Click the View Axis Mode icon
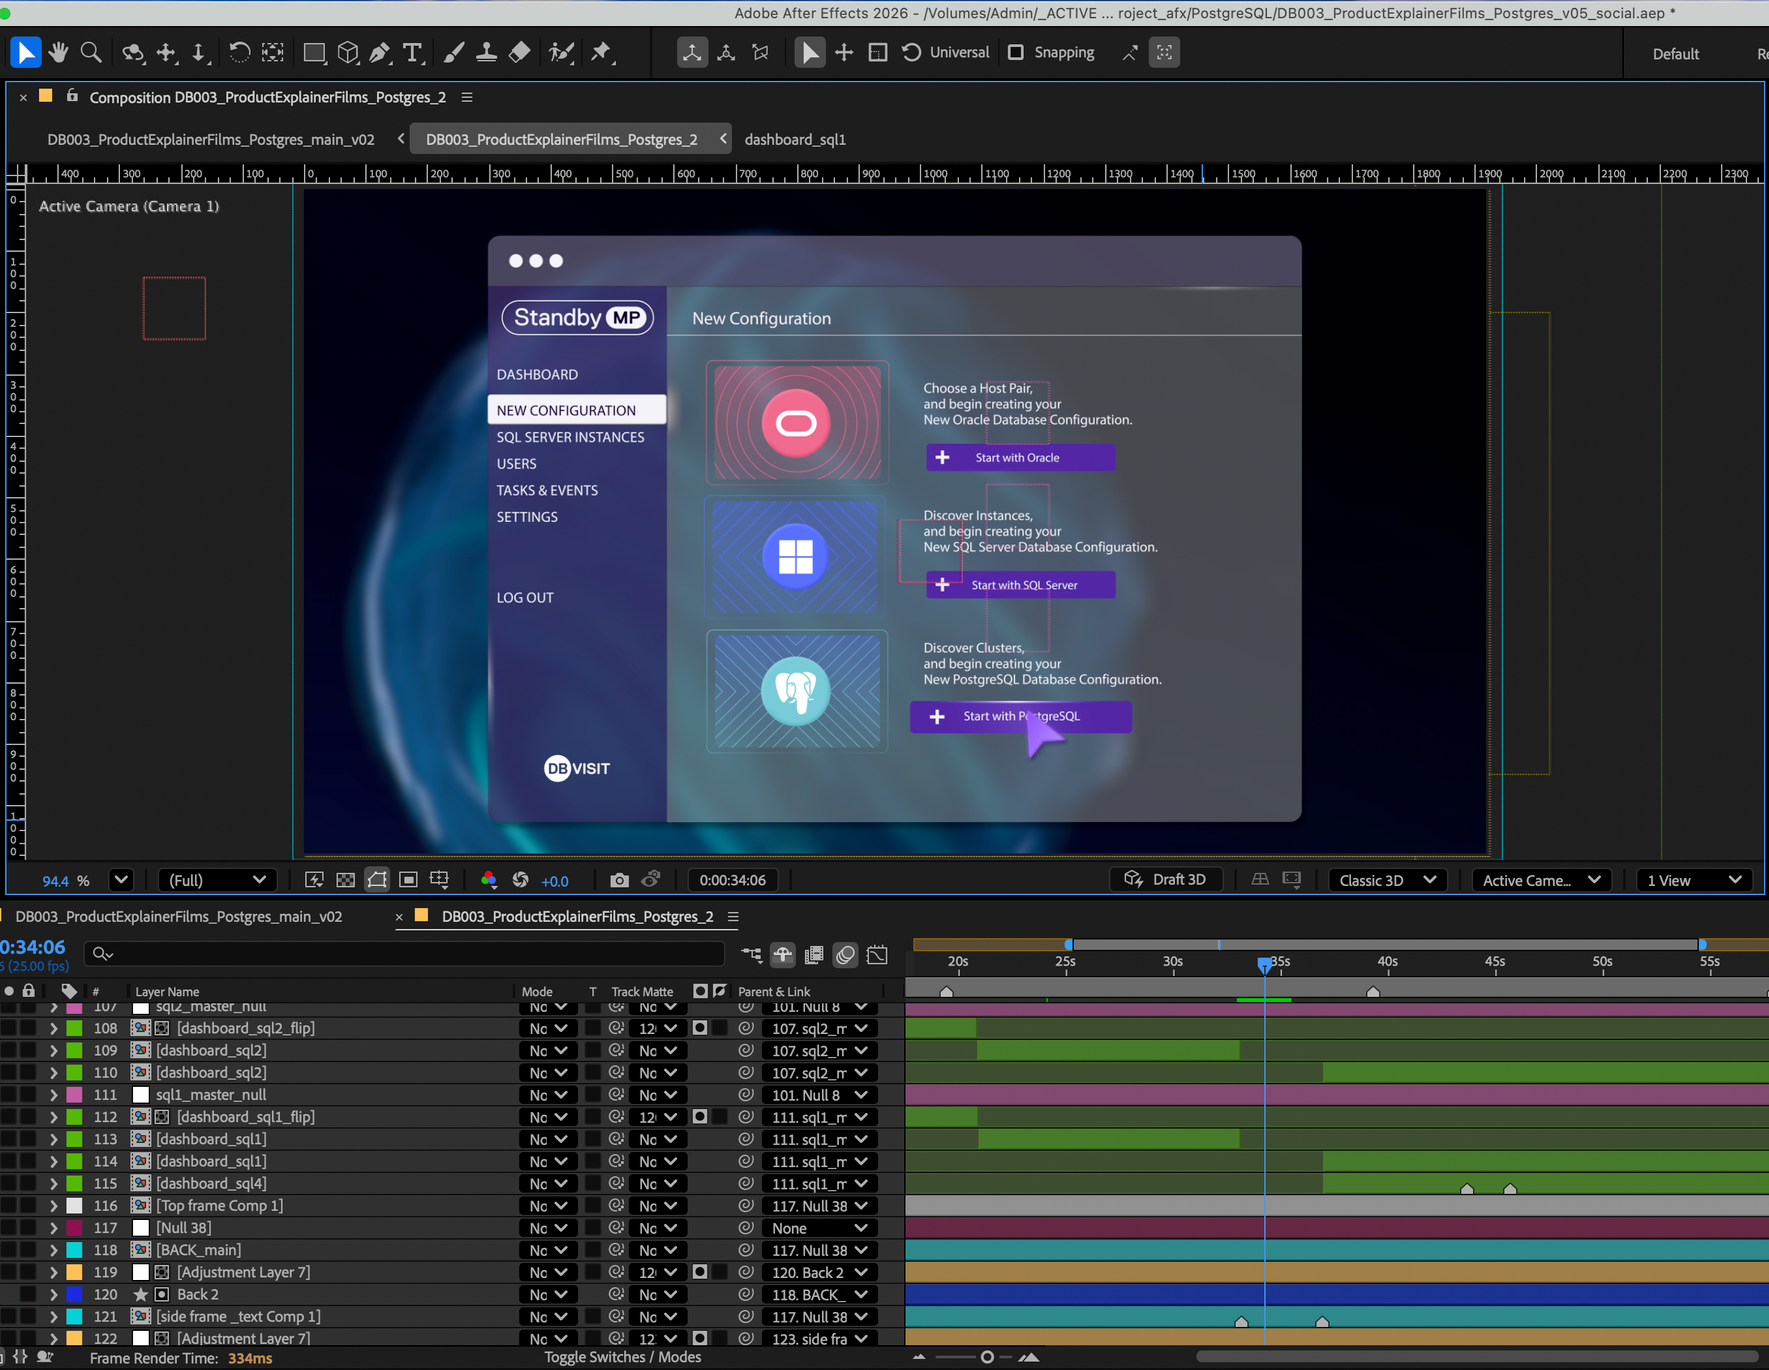The height and width of the screenshot is (1370, 1769). click(761, 52)
